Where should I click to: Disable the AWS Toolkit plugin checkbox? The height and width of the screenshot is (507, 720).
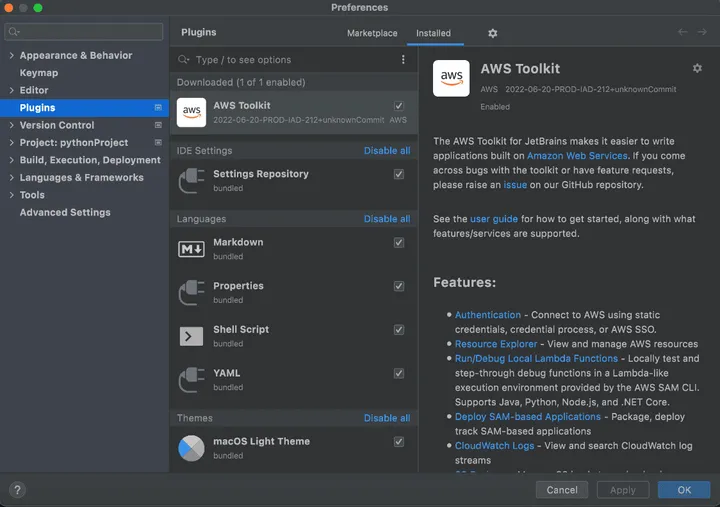[399, 106]
